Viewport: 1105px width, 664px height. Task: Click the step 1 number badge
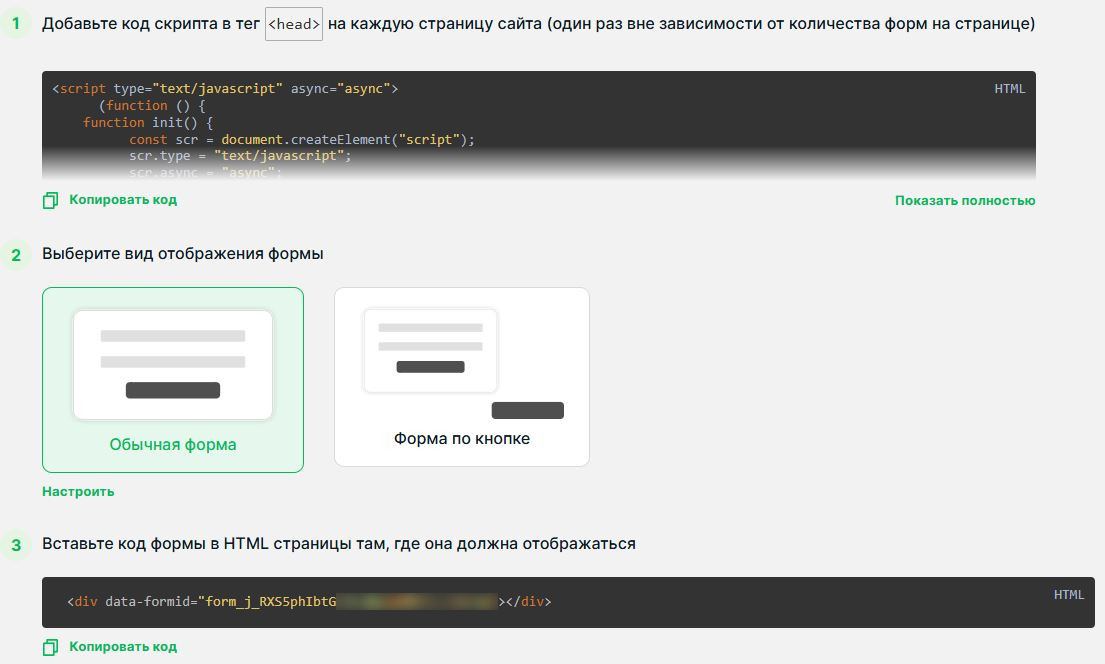coord(16,24)
